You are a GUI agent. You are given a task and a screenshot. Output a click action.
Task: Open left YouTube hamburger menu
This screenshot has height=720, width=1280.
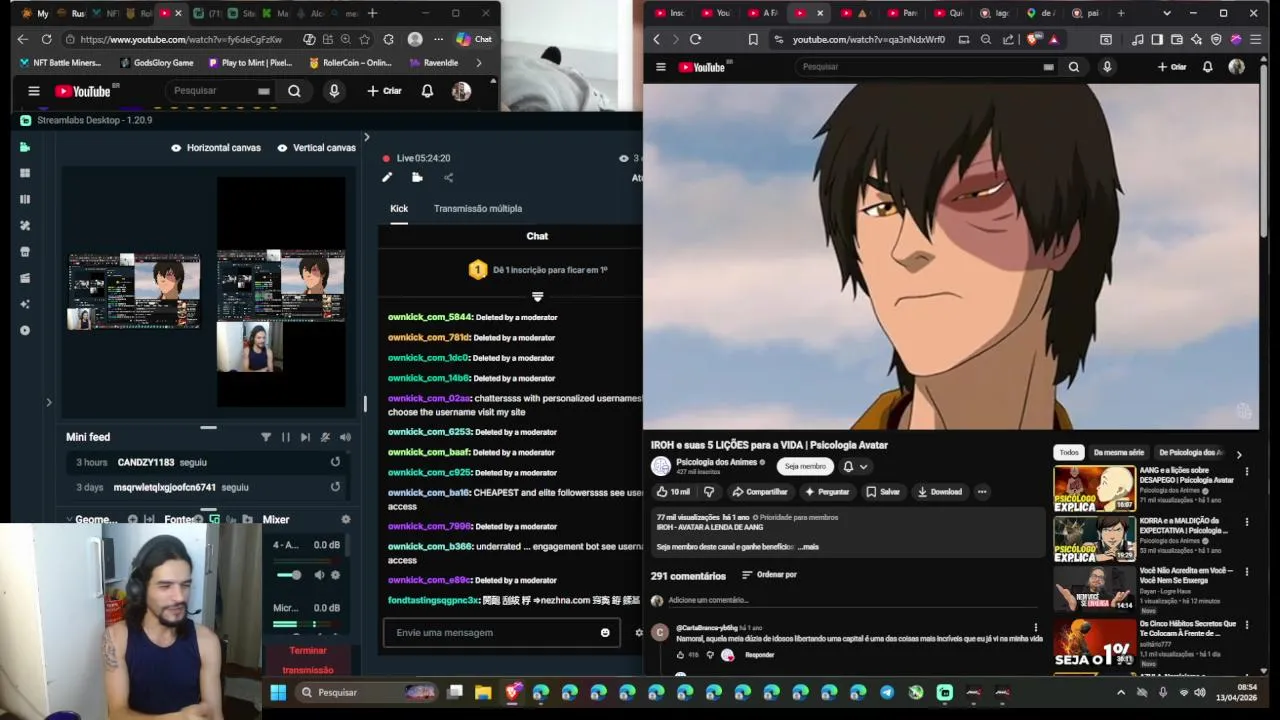click(x=34, y=91)
